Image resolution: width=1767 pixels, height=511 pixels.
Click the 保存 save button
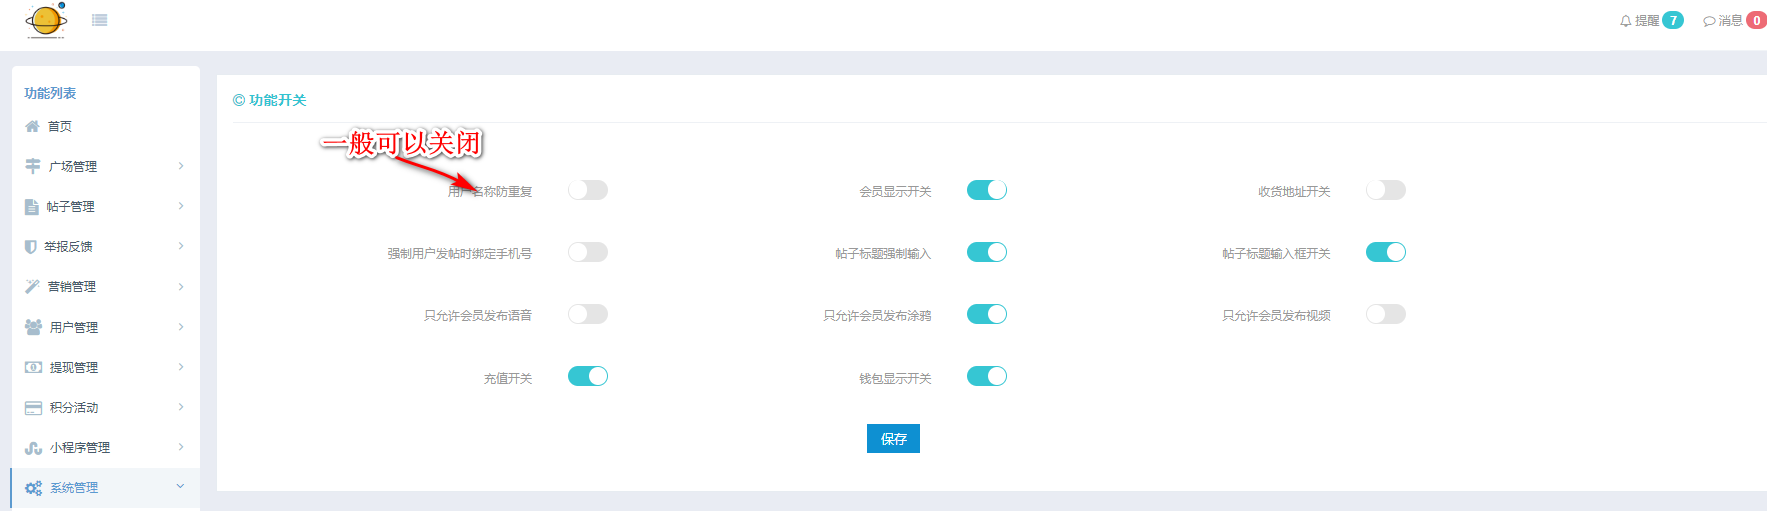[x=893, y=439]
